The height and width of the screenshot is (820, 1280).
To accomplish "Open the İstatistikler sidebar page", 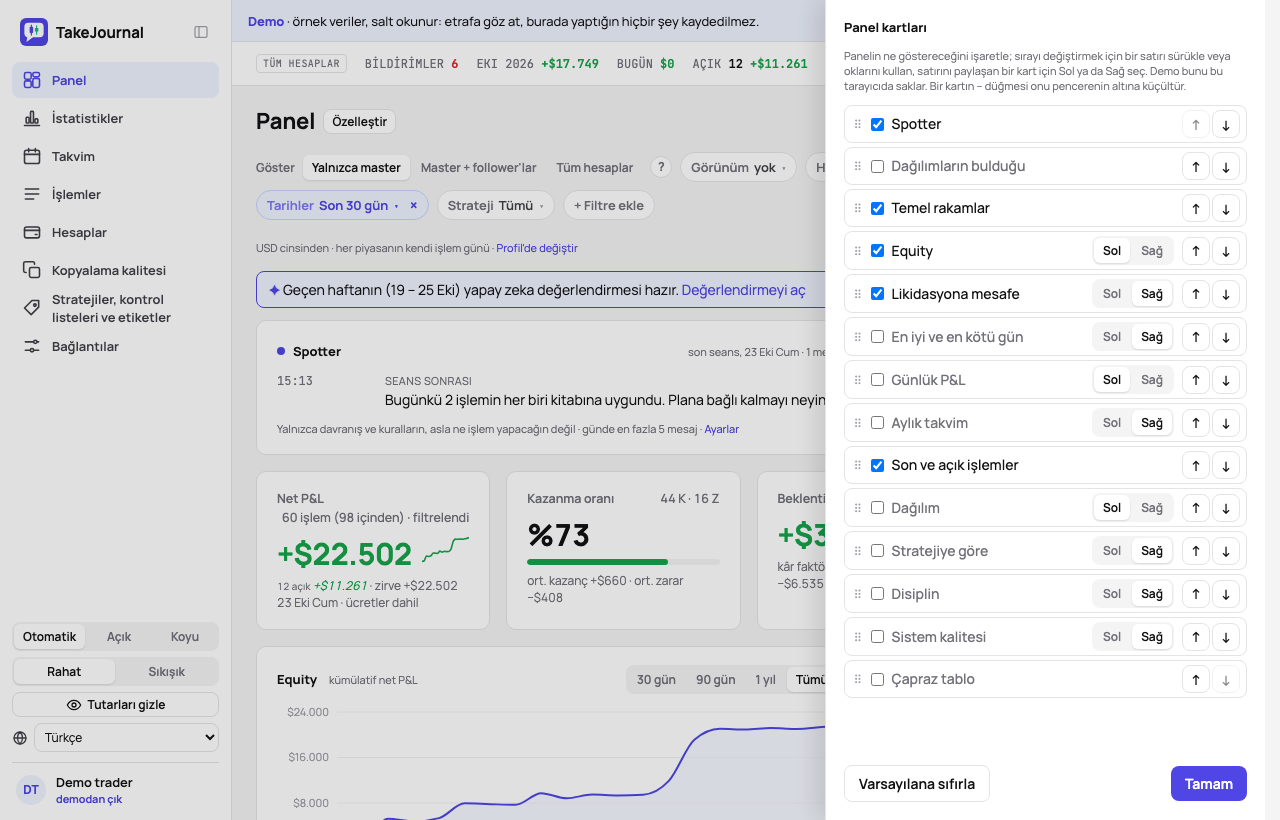I will coord(115,118).
